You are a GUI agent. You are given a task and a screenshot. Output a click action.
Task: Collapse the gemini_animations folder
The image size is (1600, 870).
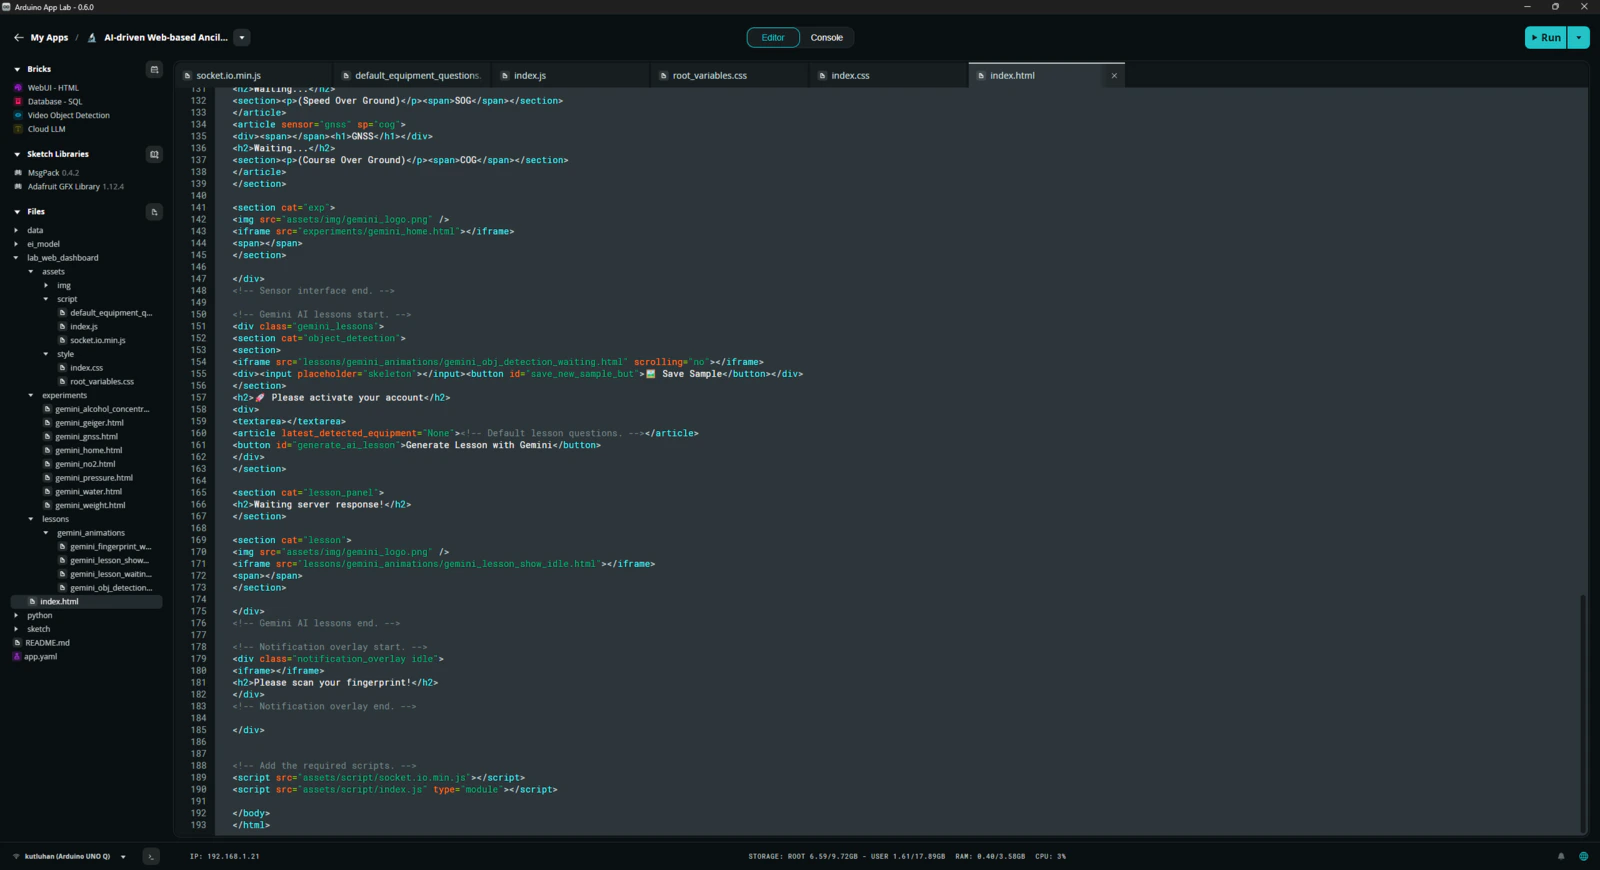(46, 533)
